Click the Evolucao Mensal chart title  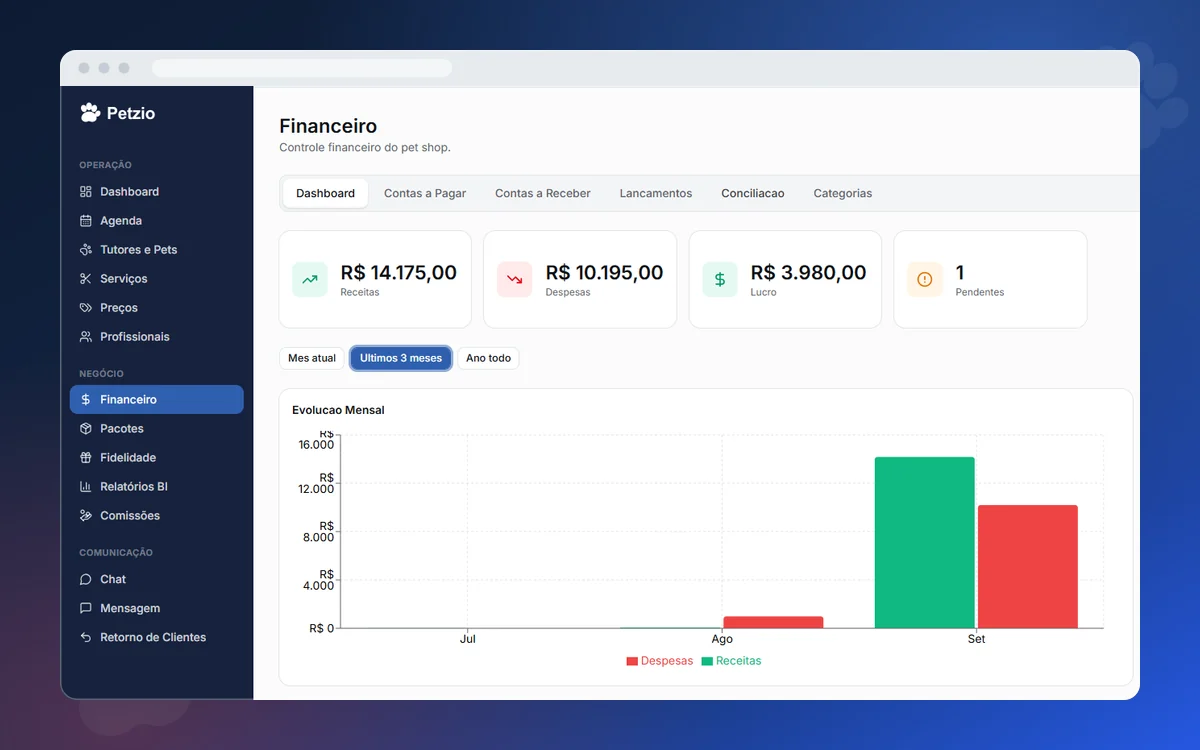coord(338,410)
